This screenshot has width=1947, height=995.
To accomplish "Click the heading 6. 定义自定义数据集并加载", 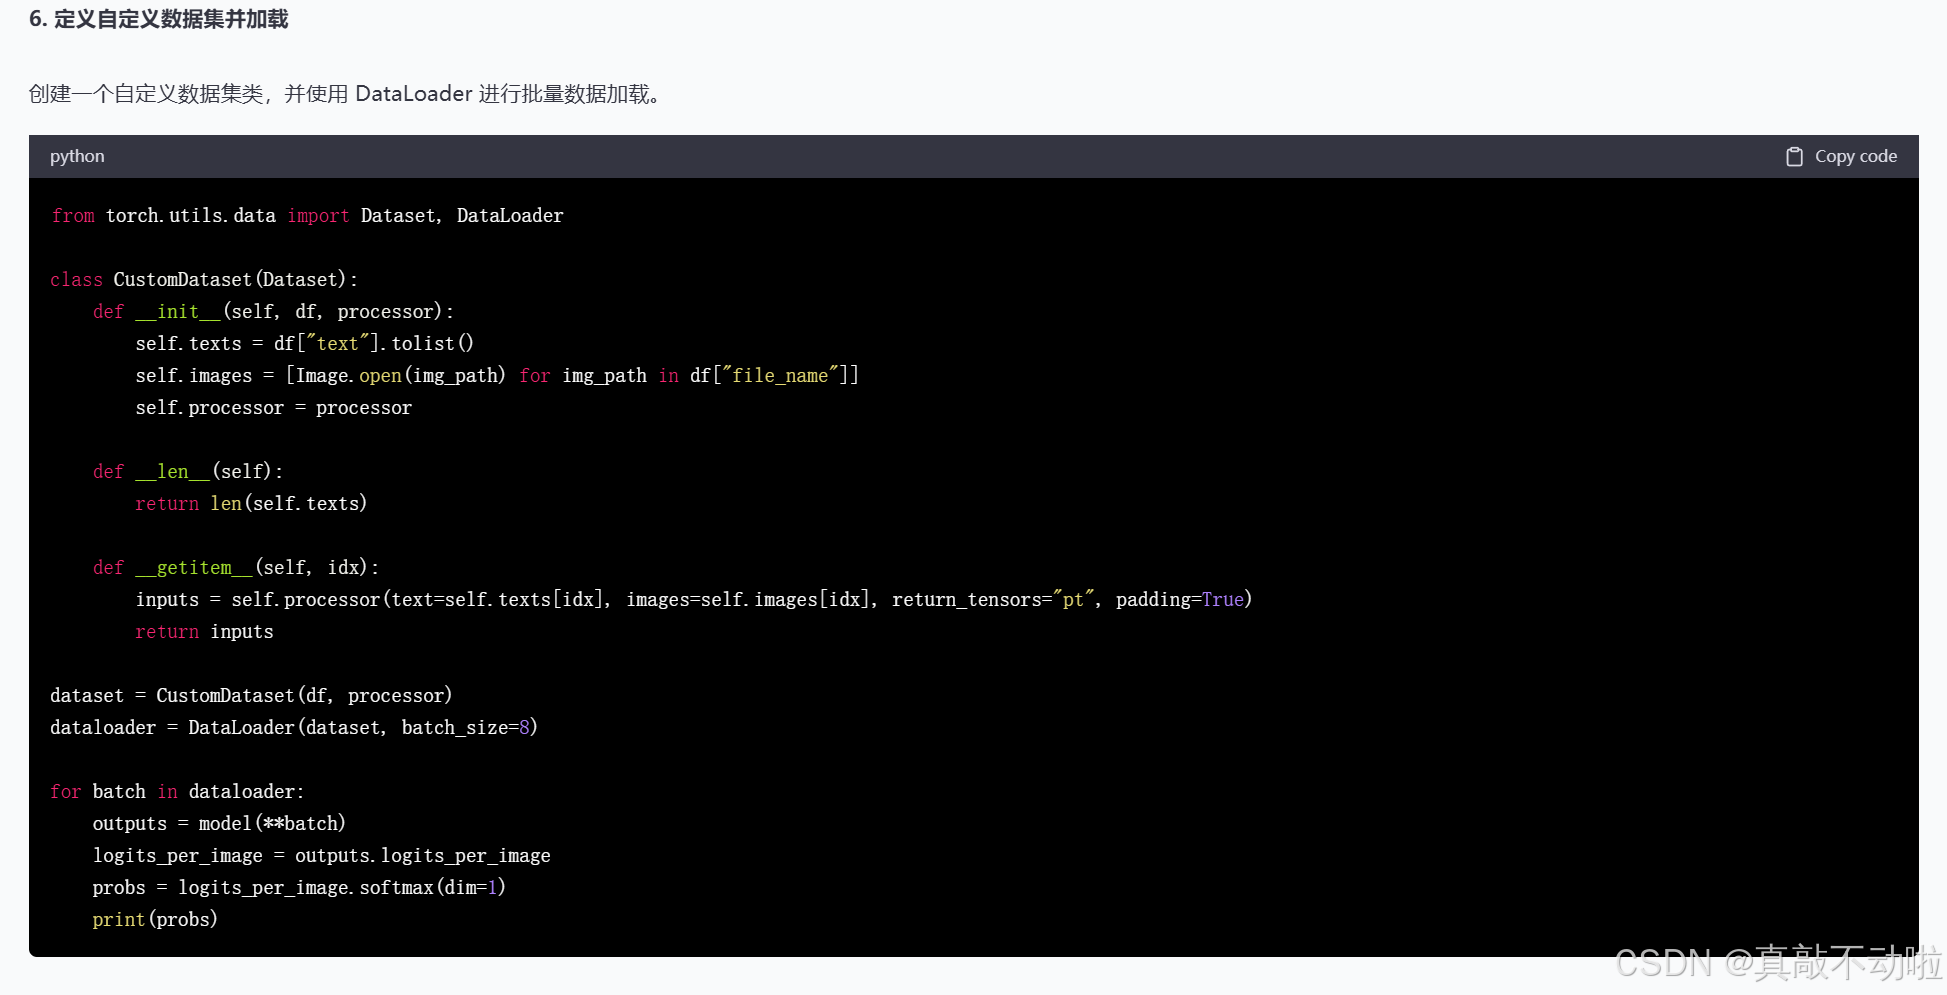I will [x=159, y=19].
